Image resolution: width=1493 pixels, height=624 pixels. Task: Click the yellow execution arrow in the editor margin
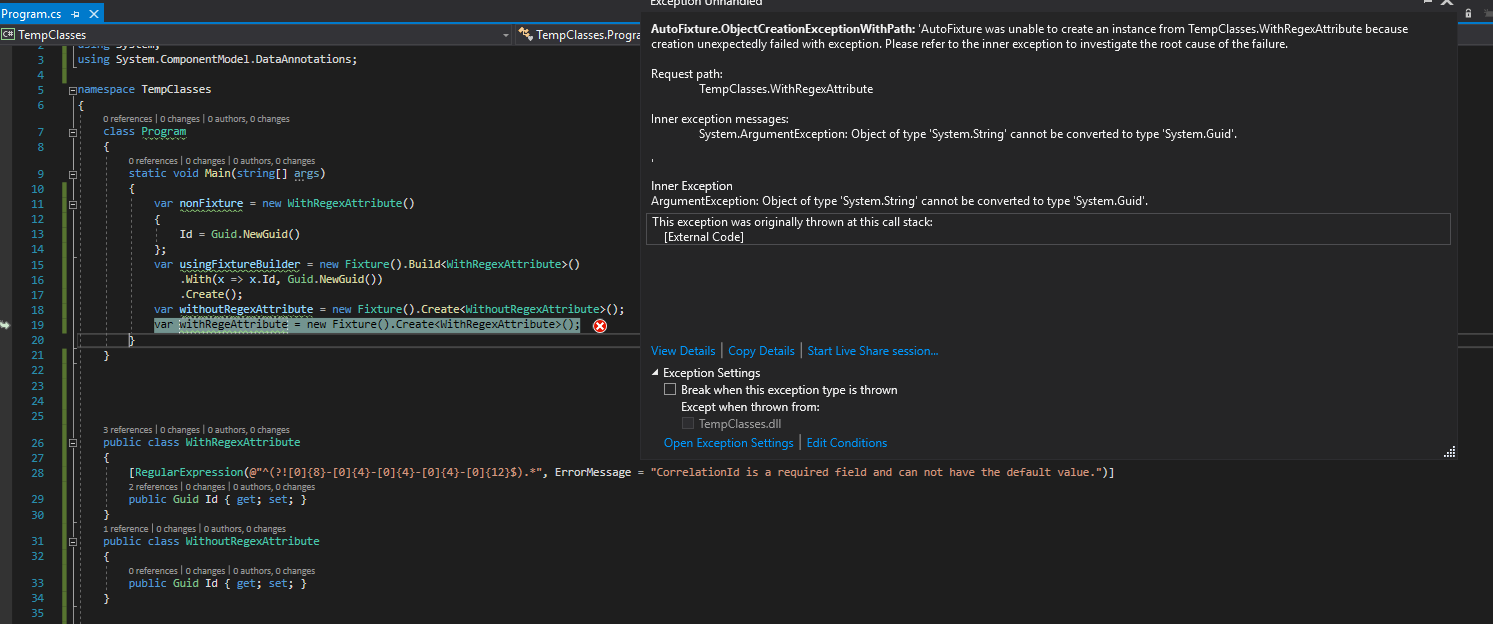[x=7, y=324]
